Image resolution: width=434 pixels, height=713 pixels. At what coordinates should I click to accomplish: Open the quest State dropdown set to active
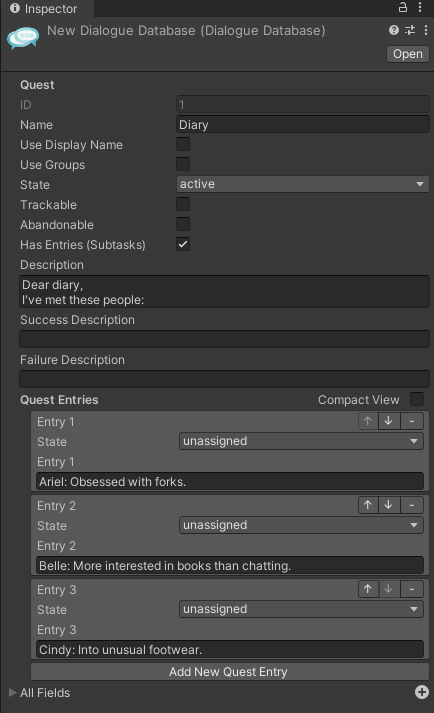point(303,184)
